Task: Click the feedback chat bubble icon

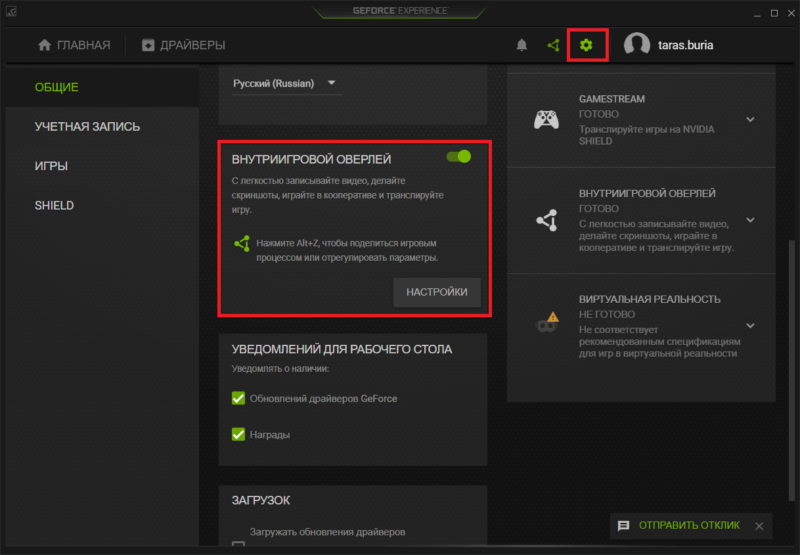Action: [623, 525]
